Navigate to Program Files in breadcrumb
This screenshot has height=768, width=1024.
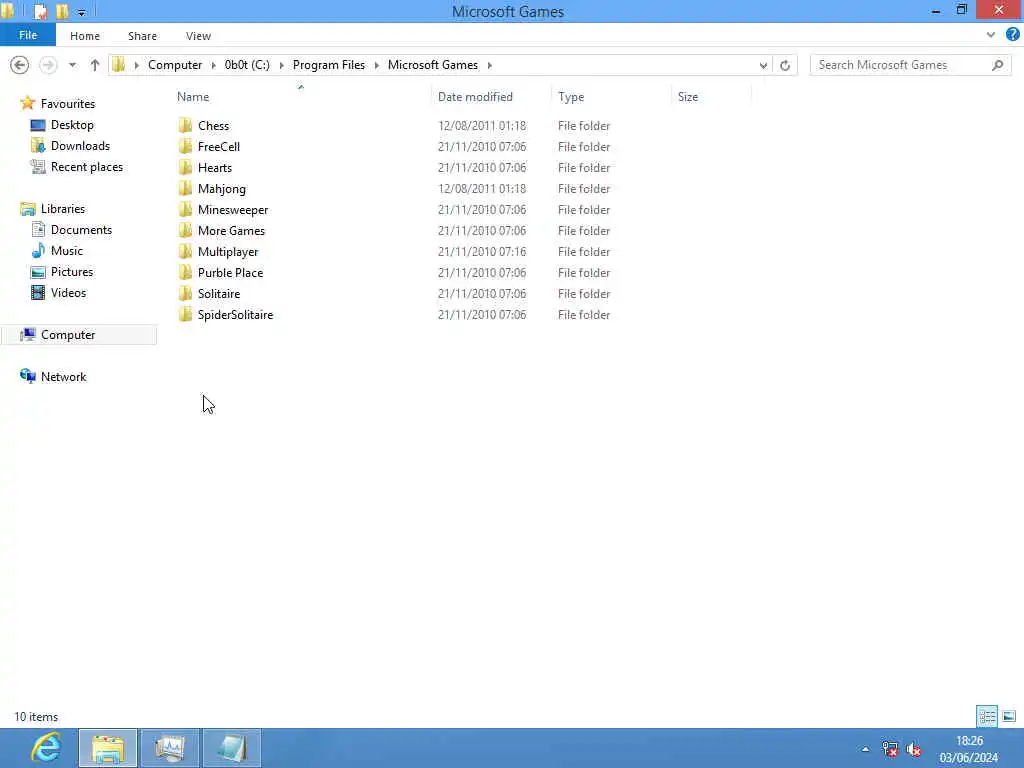328,65
